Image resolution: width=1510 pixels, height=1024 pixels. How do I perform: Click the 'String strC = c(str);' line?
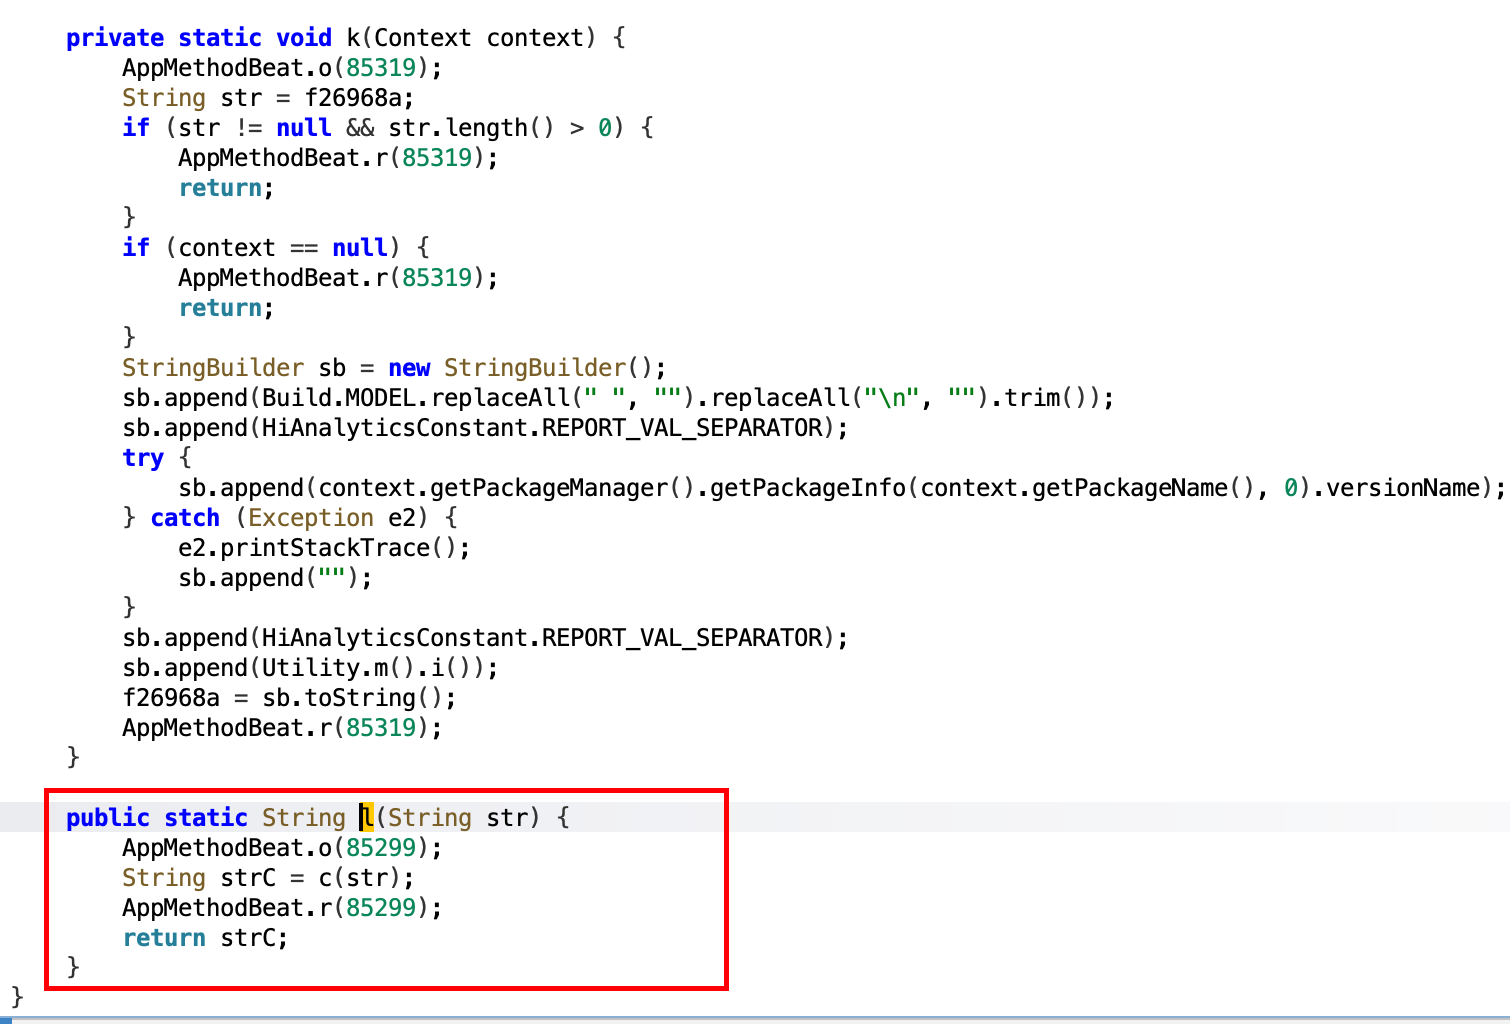coord(268,878)
